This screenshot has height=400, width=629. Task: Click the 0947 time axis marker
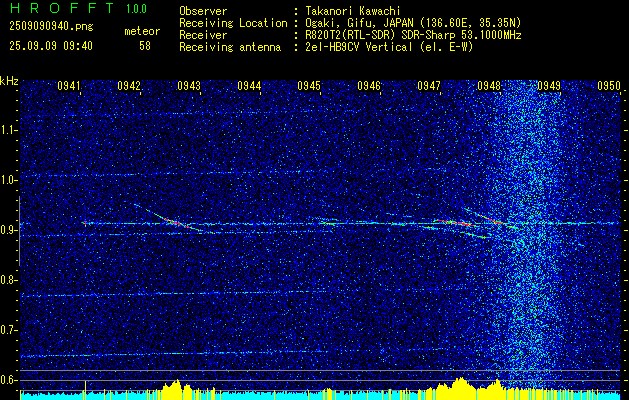[429, 85]
